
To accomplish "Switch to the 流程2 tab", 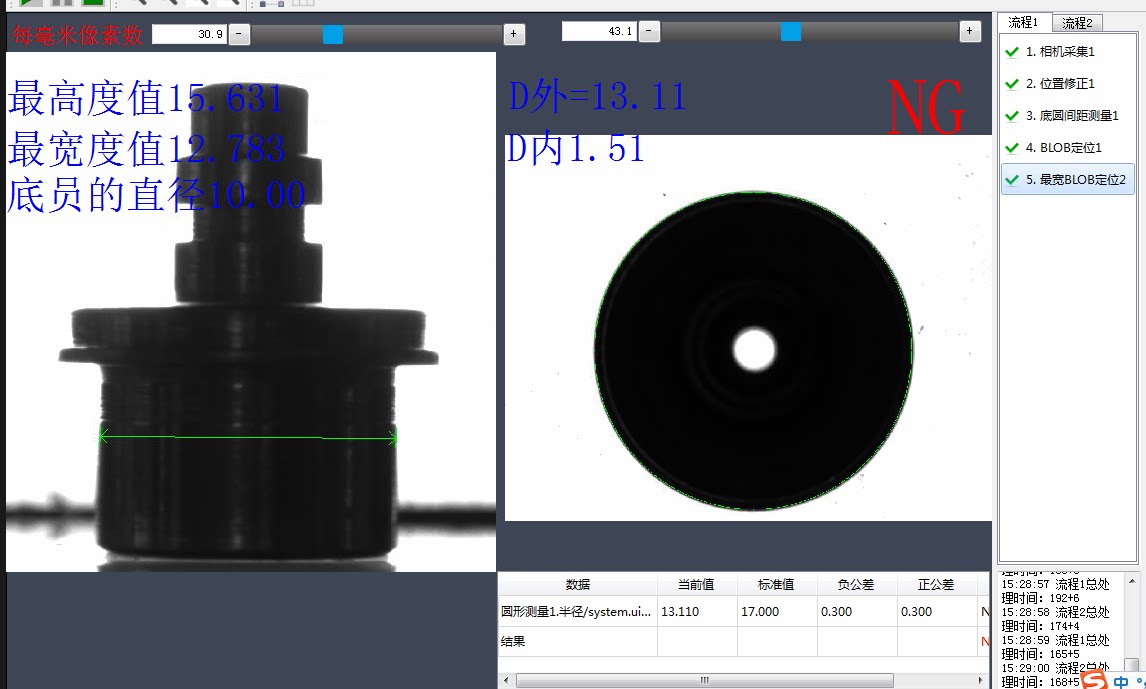I will click(x=1077, y=22).
